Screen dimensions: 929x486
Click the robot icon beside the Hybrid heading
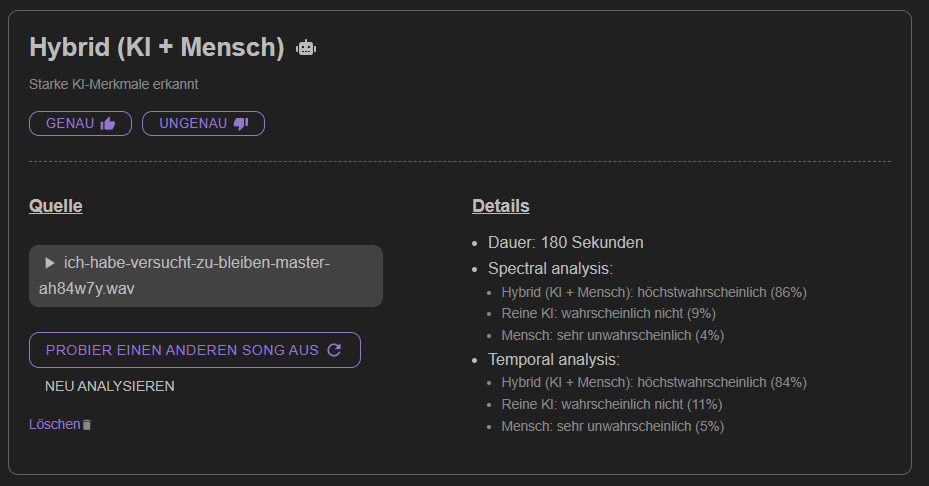click(306, 47)
